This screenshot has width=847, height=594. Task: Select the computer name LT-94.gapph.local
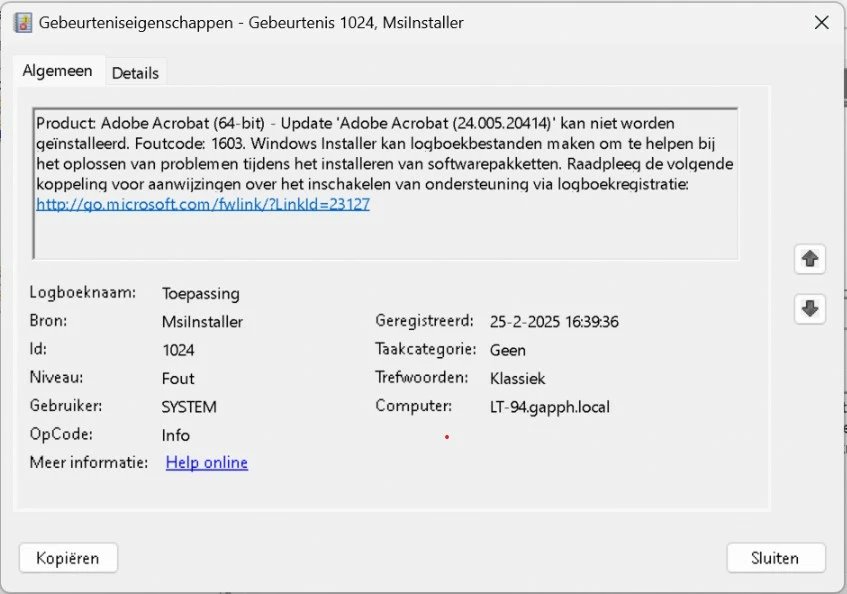[x=549, y=407]
